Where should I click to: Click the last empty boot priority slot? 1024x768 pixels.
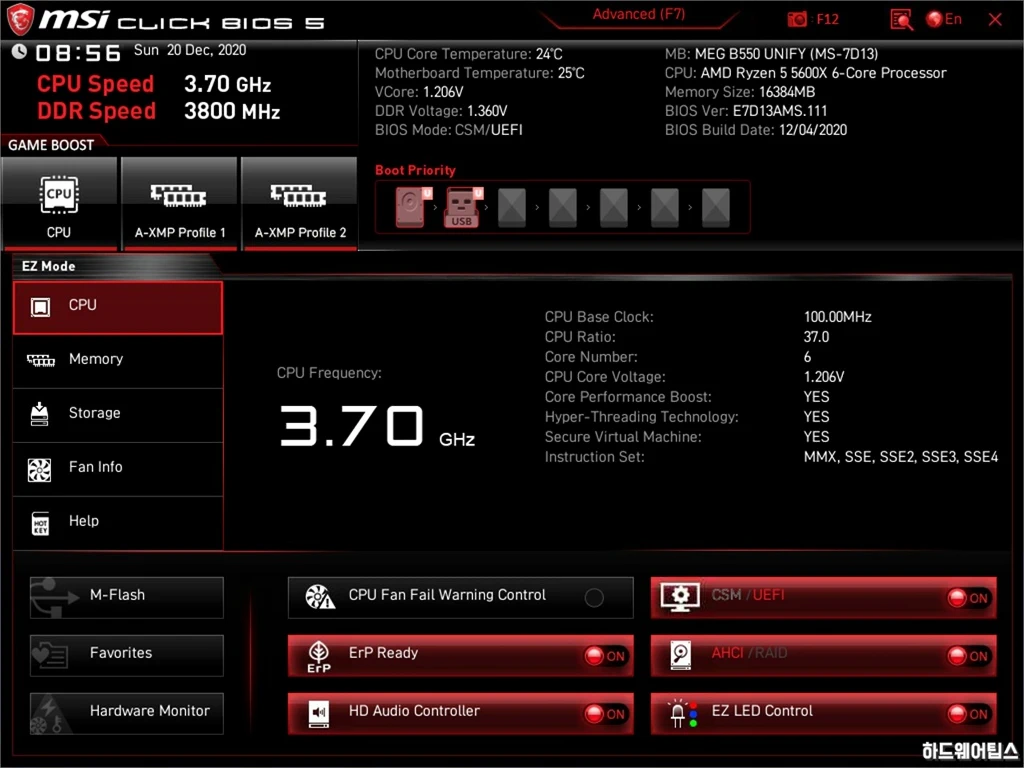click(x=716, y=207)
